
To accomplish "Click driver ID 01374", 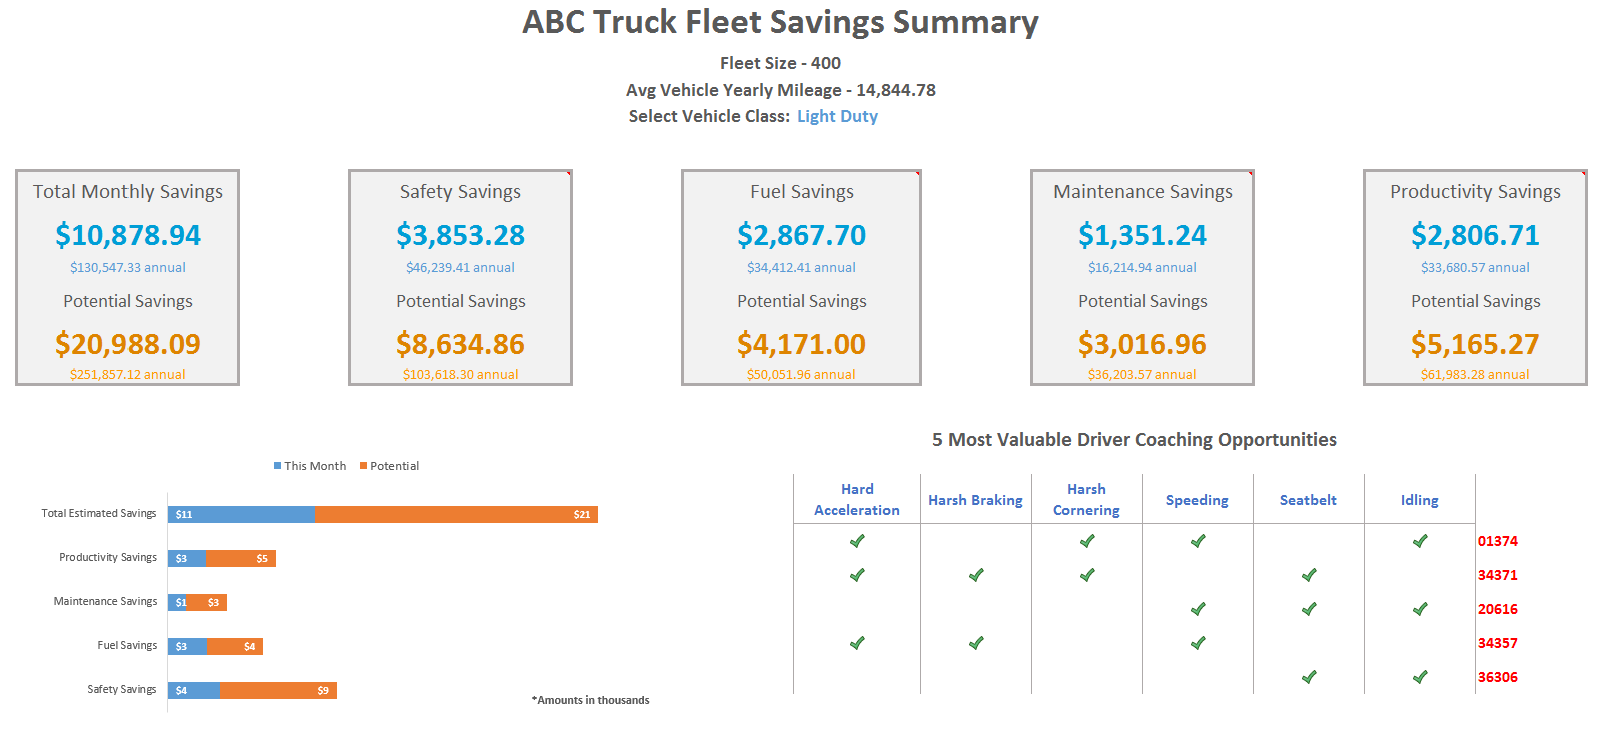I will tap(1497, 541).
